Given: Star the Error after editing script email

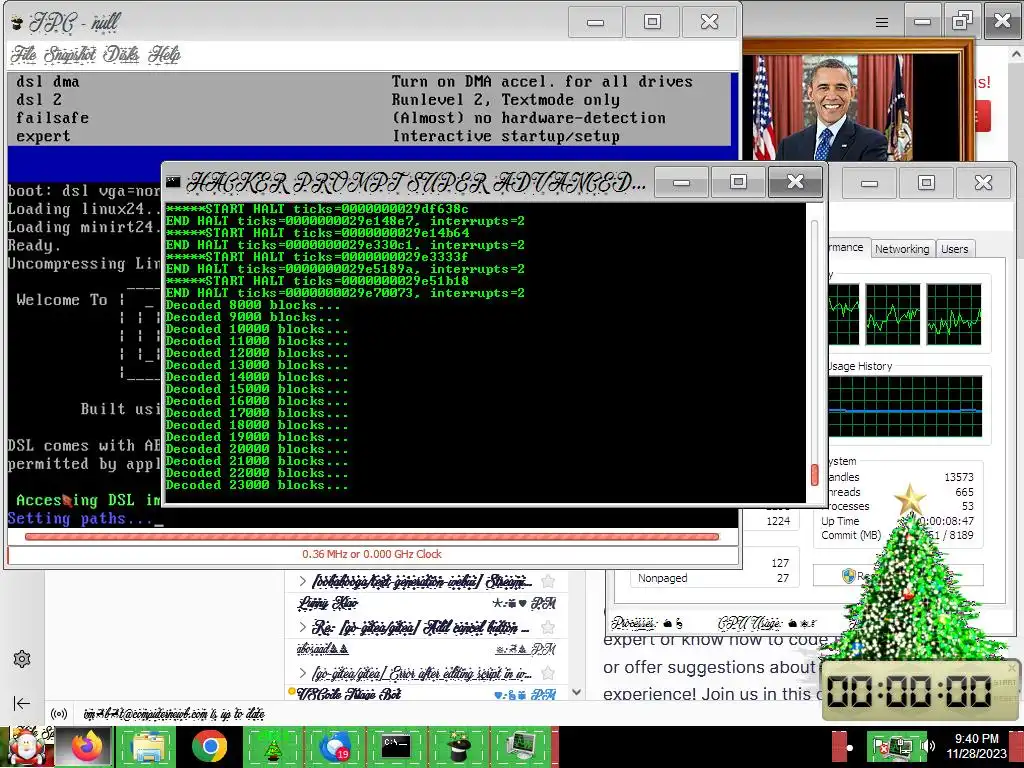Looking at the screenshot, I should (x=548, y=673).
